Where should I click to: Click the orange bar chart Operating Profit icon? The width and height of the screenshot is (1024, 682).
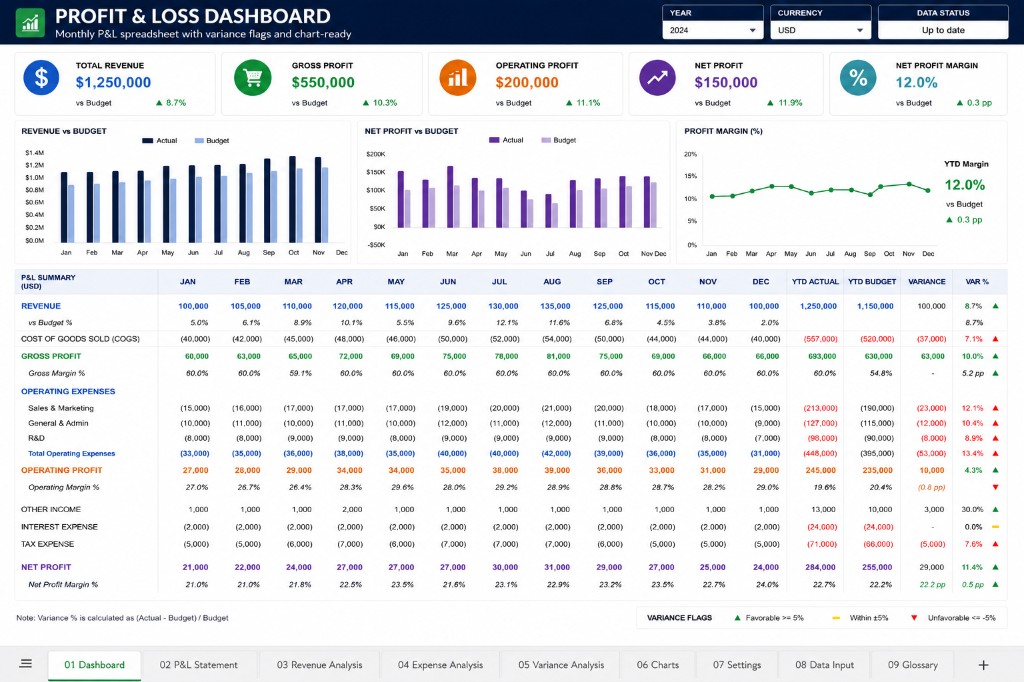pyautogui.click(x=458, y=78)
